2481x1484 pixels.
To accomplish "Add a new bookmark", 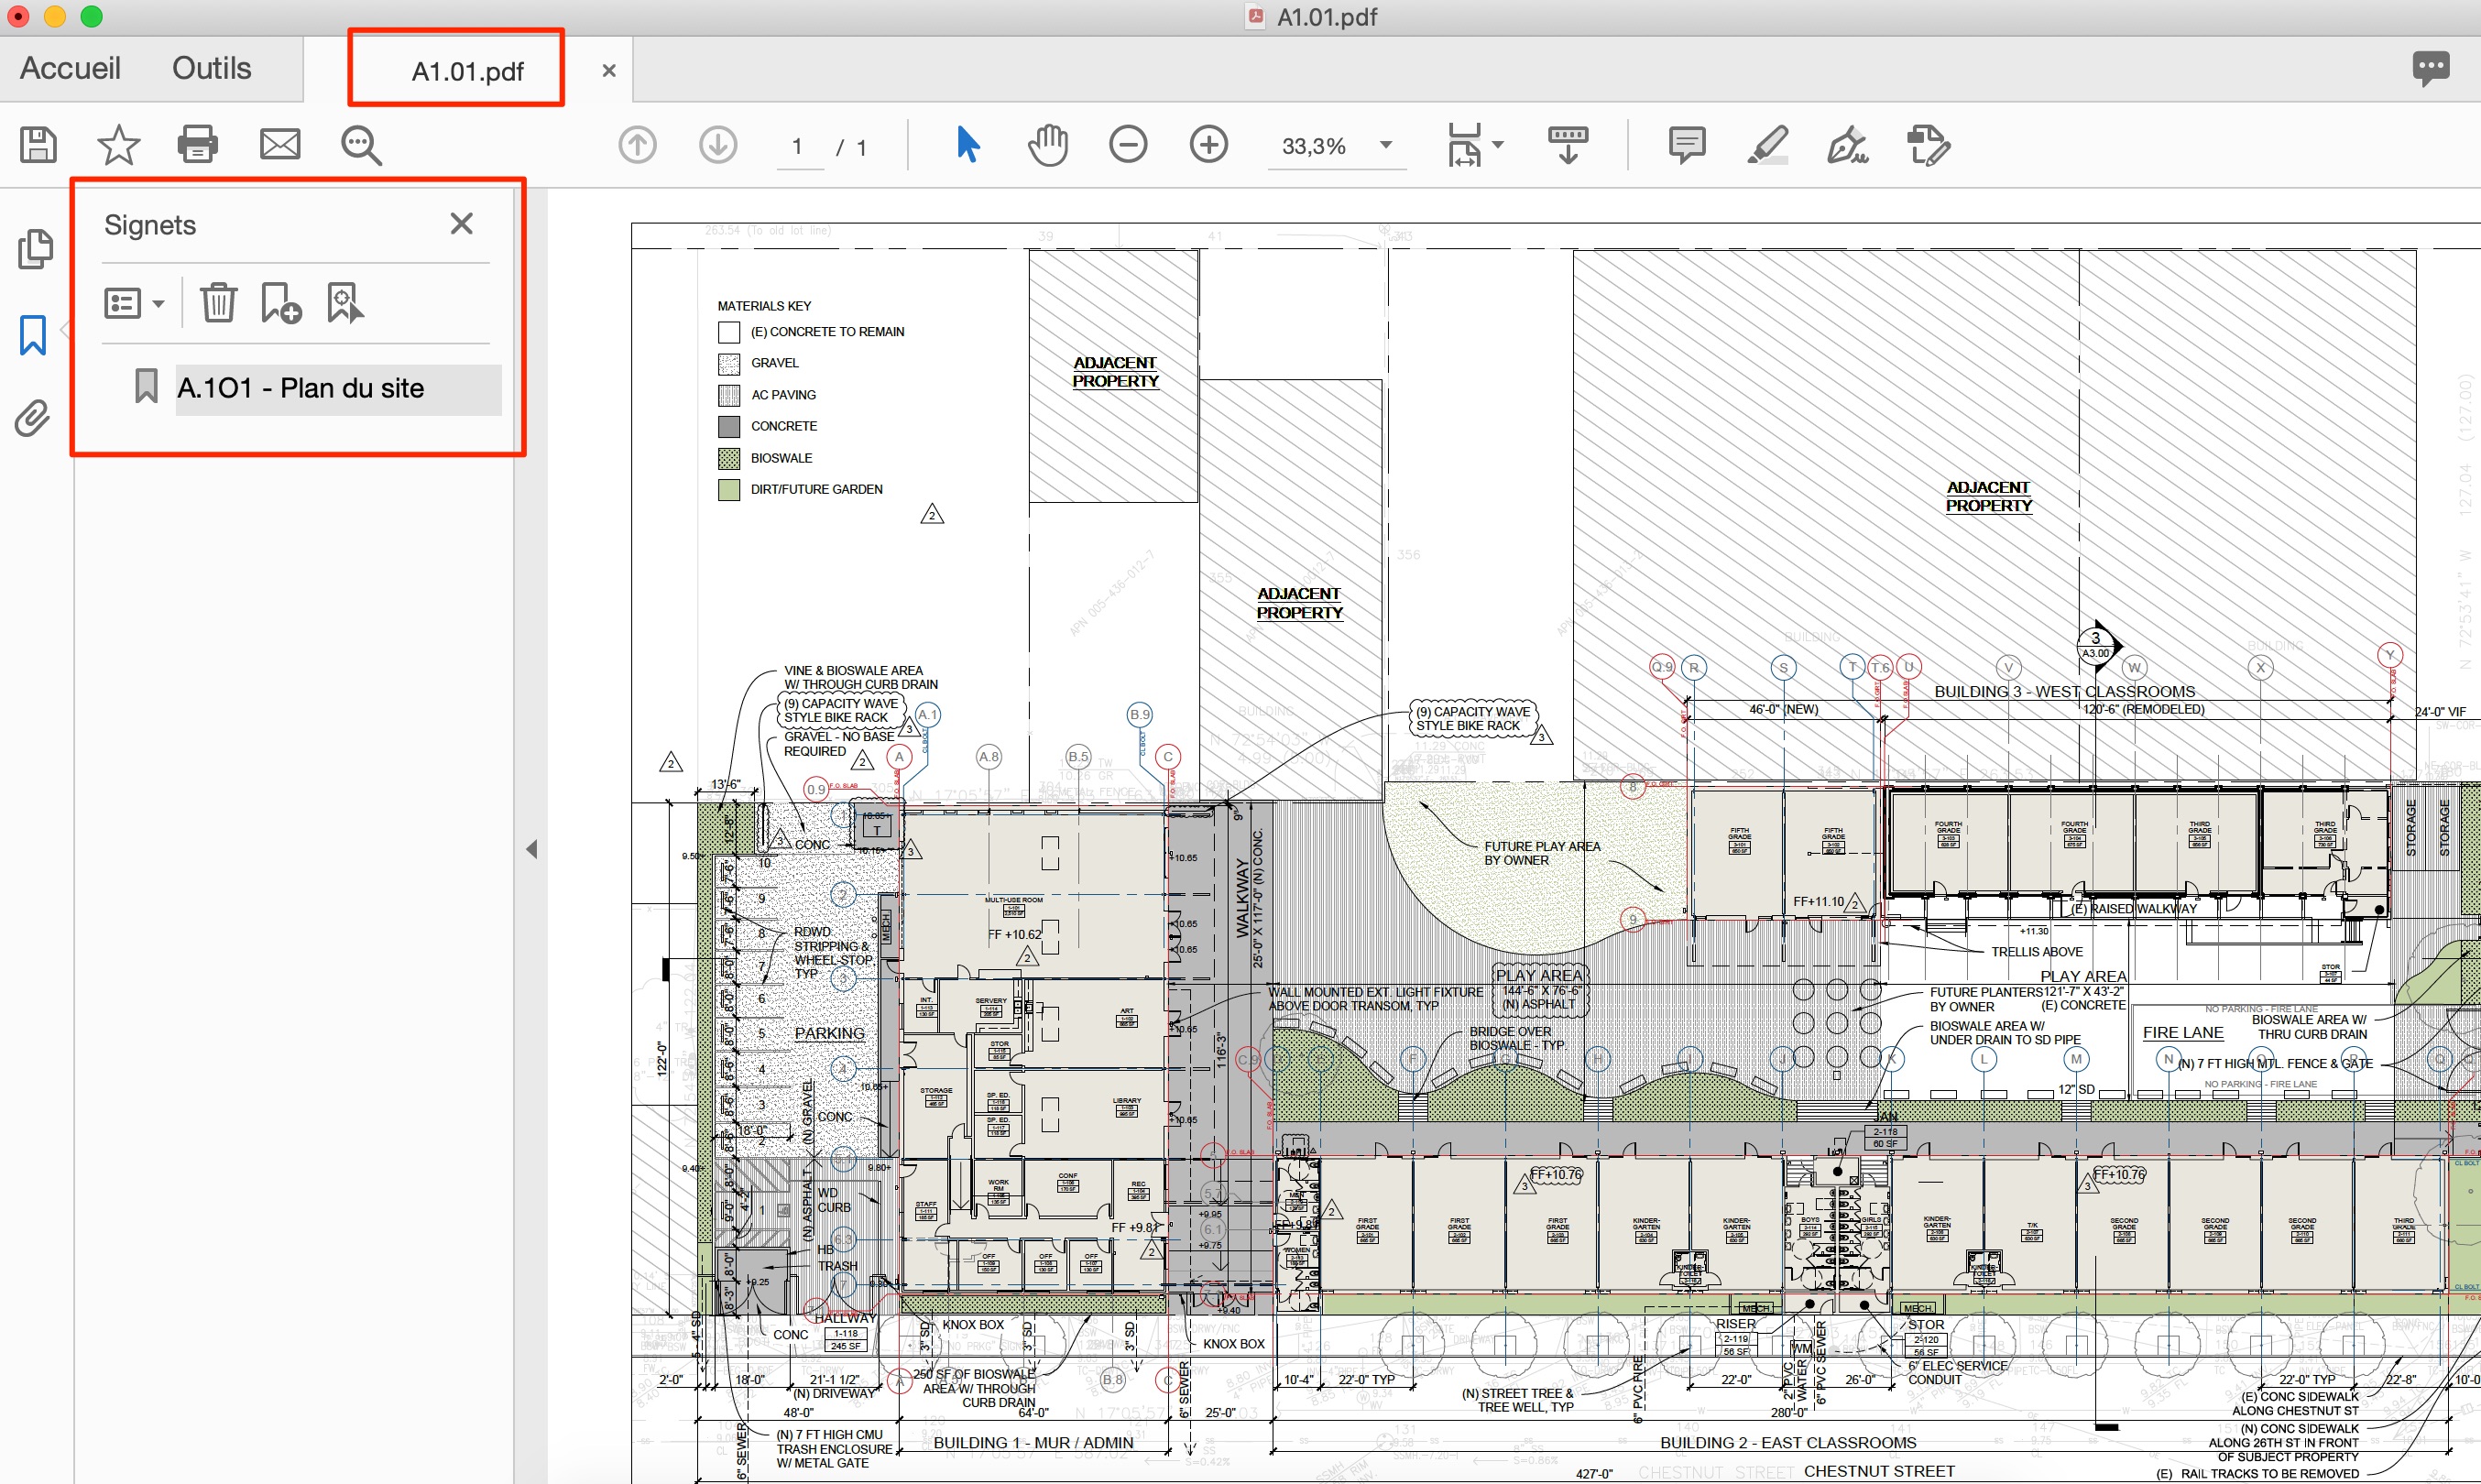I will point(281,302).
